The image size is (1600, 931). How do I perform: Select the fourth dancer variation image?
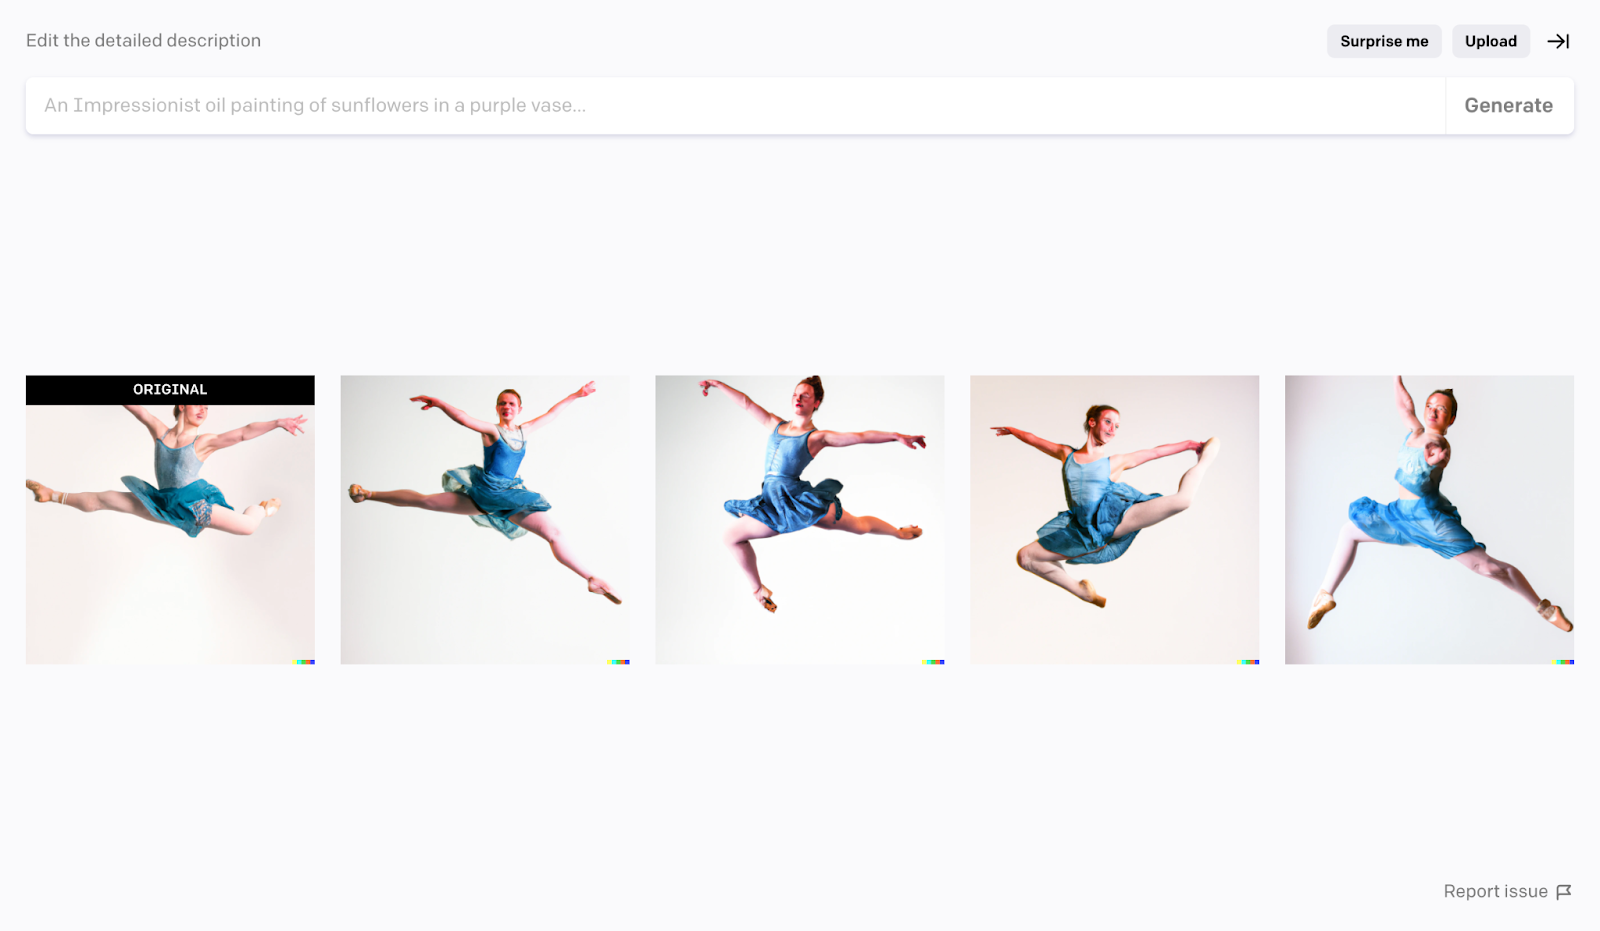point(1114,520)
